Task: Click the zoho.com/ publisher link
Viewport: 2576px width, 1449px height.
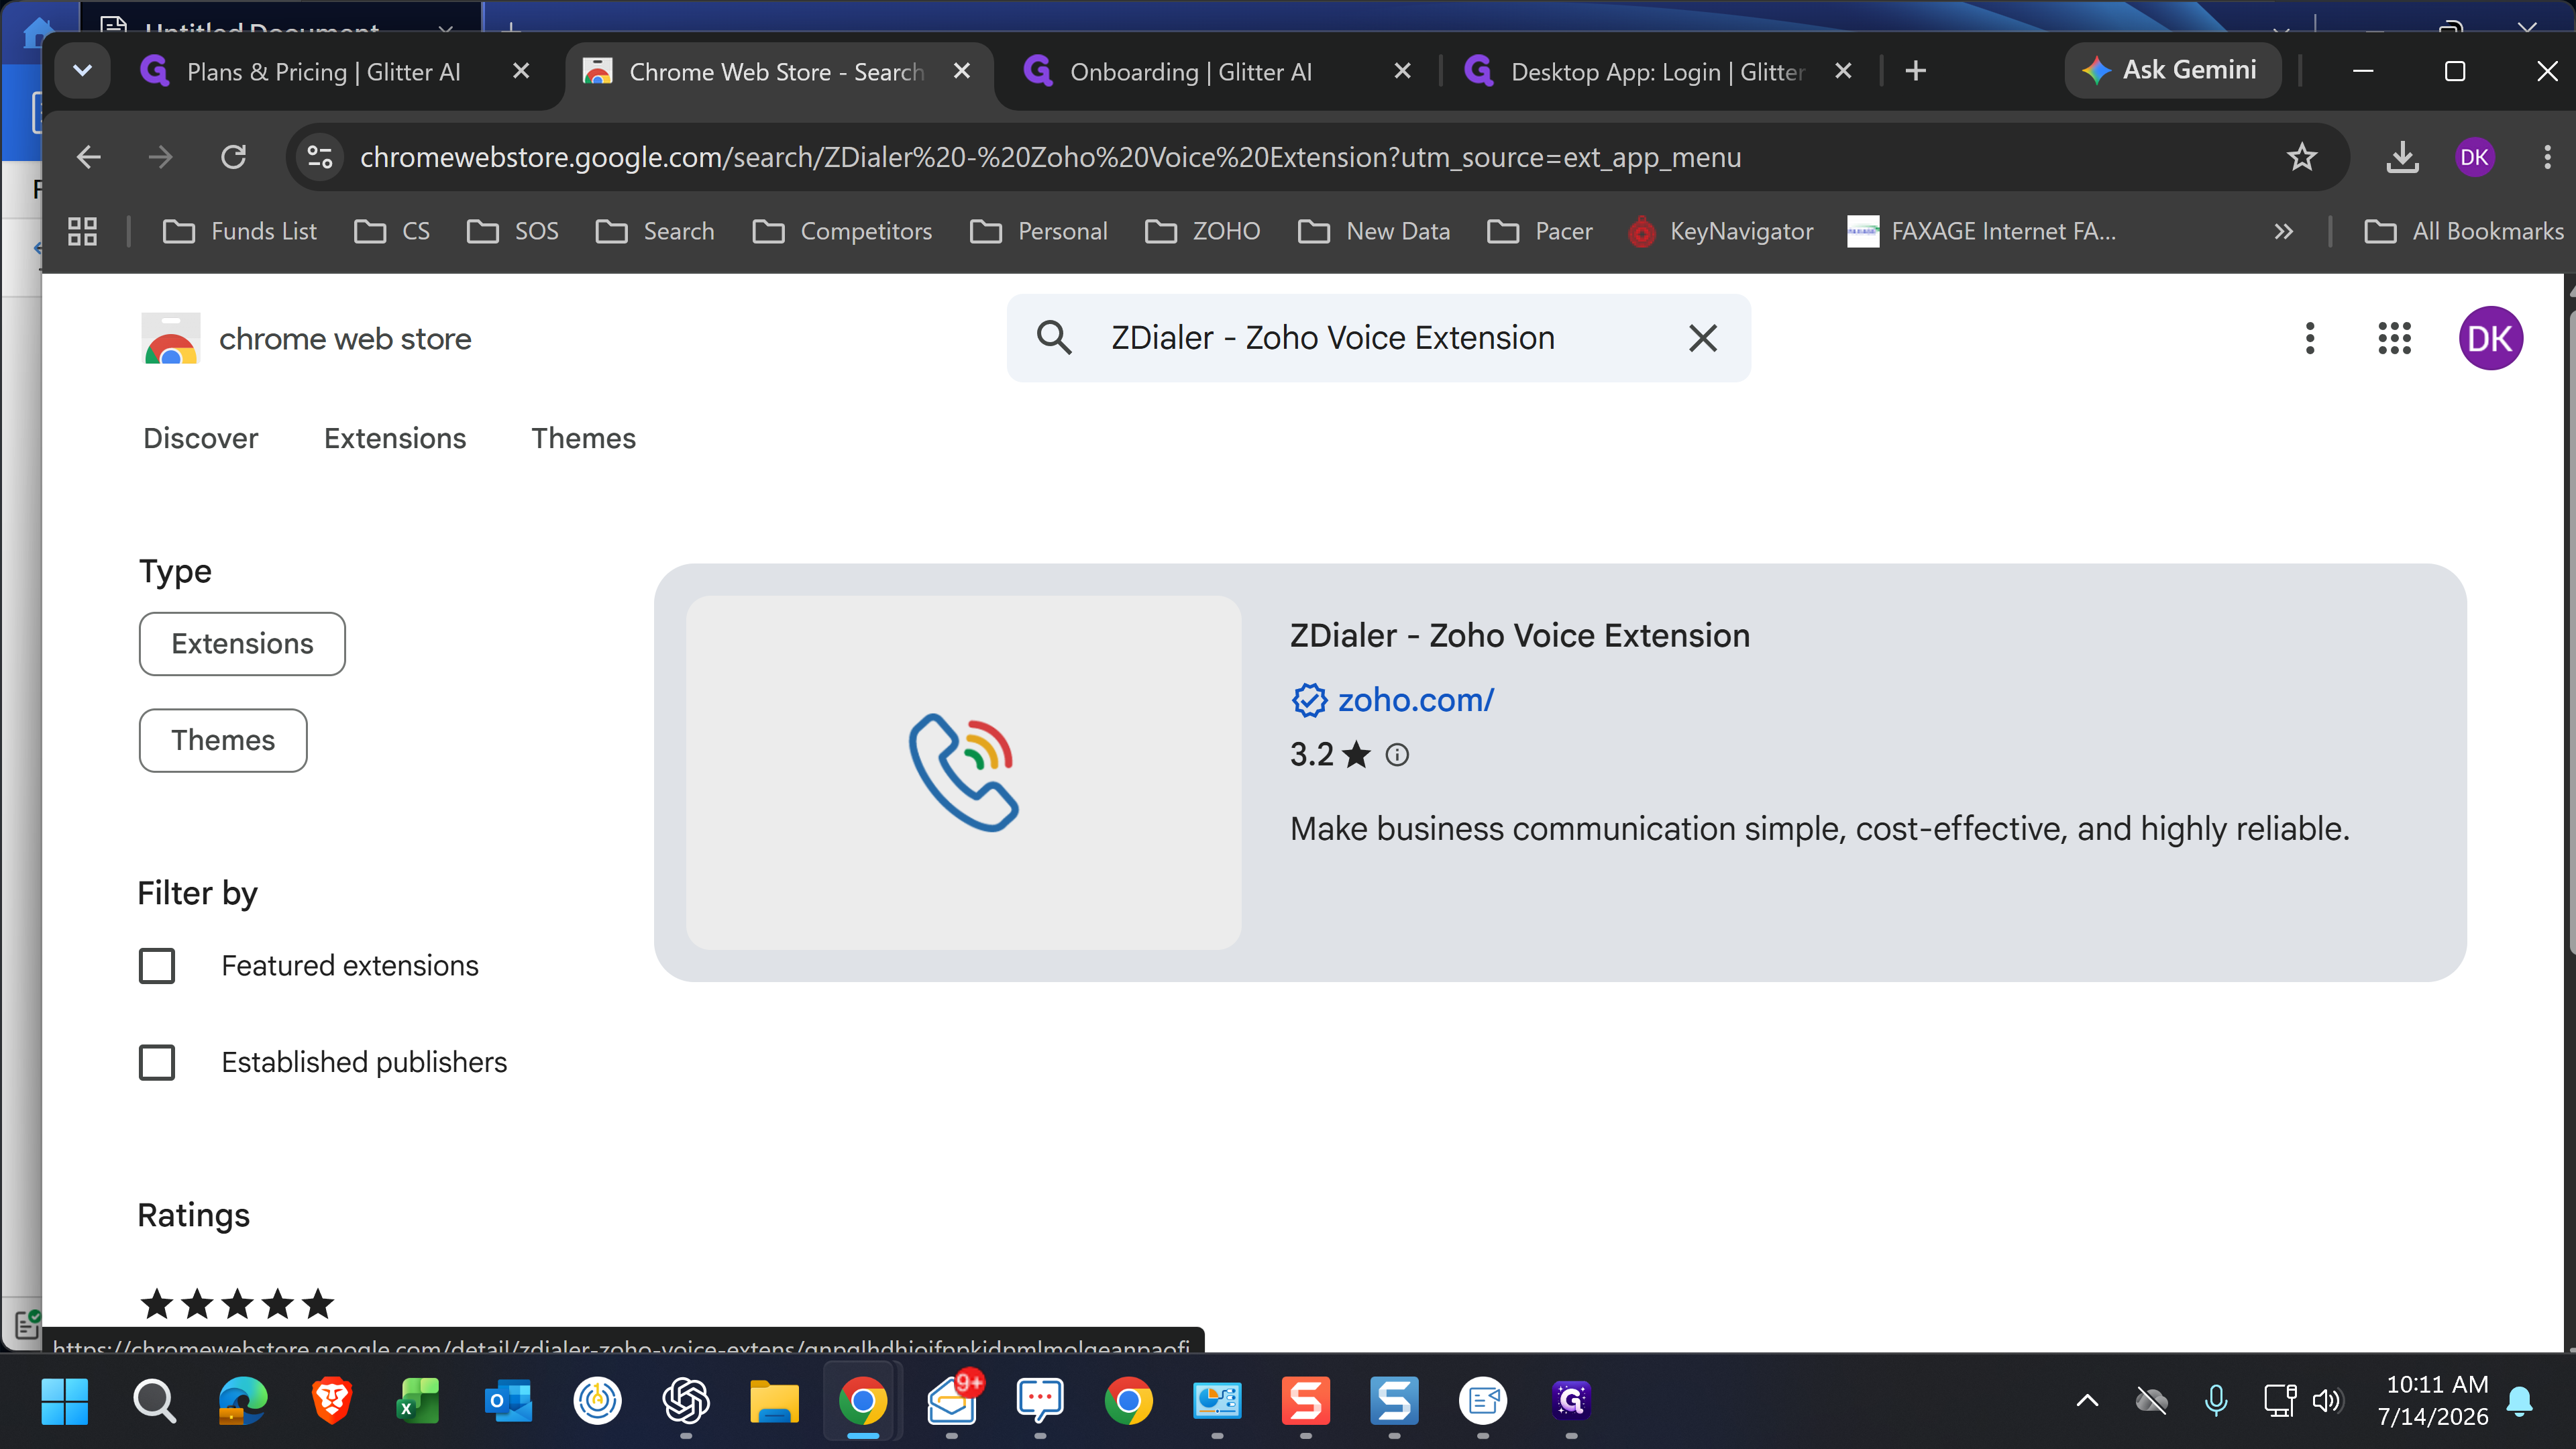Action: coord(1415,700)
